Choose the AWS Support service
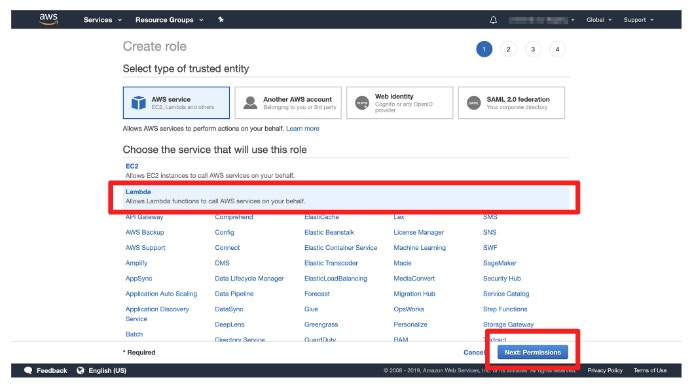 [x=145, y=248]
